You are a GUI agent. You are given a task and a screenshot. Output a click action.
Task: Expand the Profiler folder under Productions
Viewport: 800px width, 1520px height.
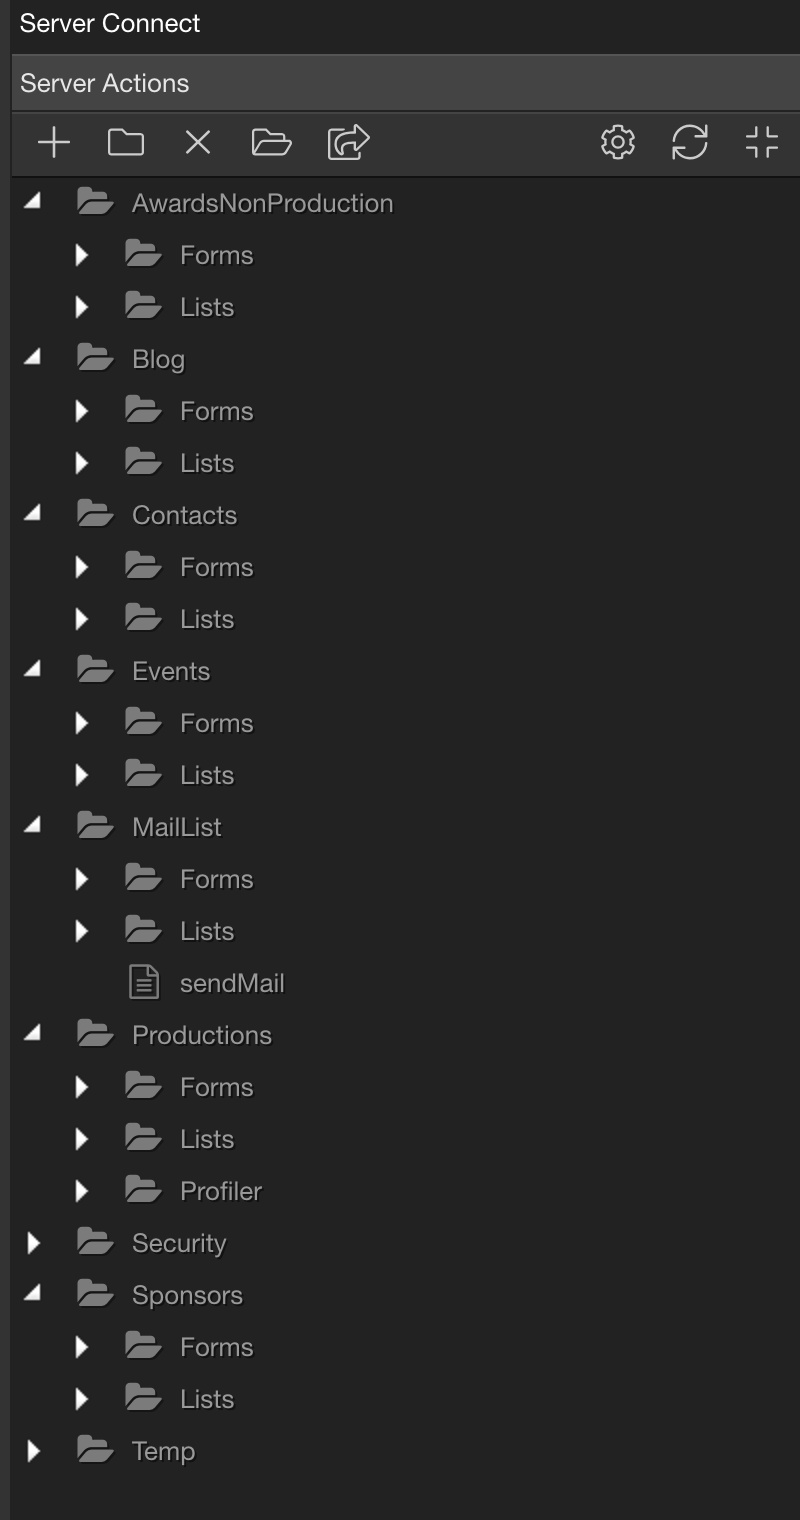(x=82, y=1191)
